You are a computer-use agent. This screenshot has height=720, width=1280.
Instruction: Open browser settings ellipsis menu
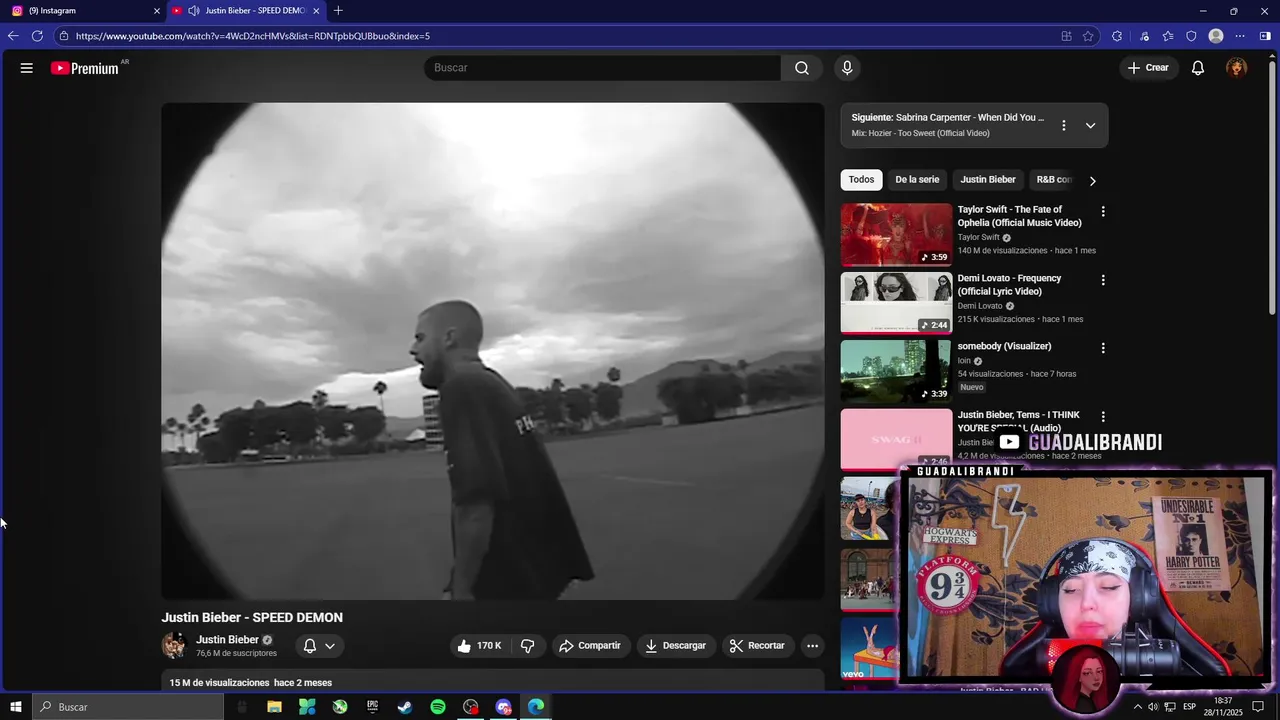point(1240,36)
